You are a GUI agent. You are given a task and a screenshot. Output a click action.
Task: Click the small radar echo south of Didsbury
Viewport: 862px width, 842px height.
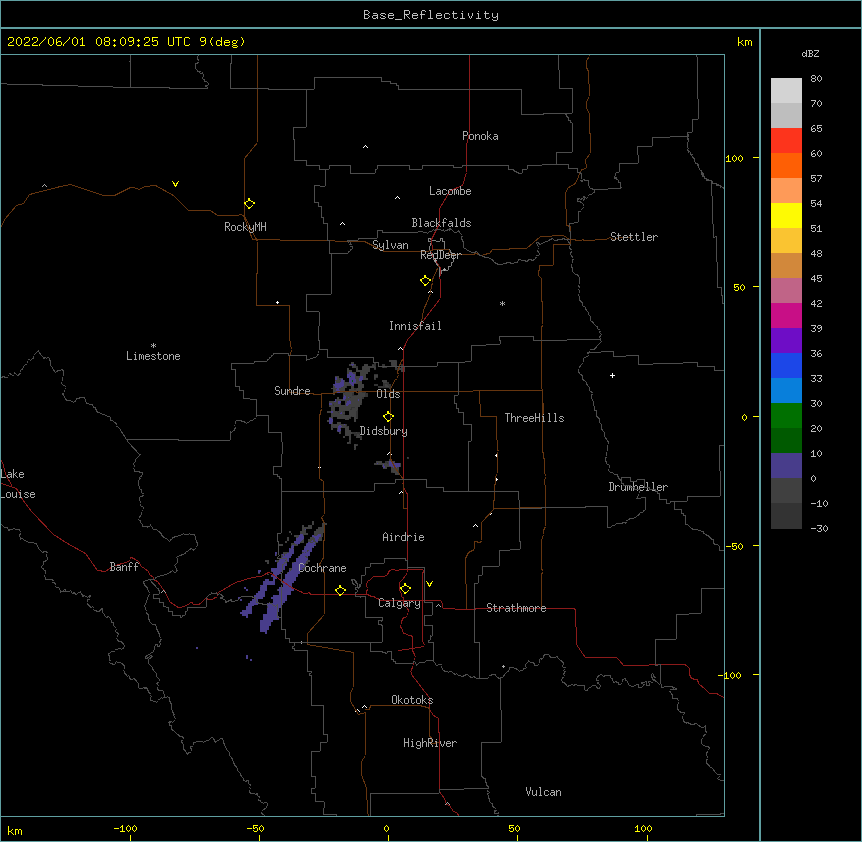[389, 467]
